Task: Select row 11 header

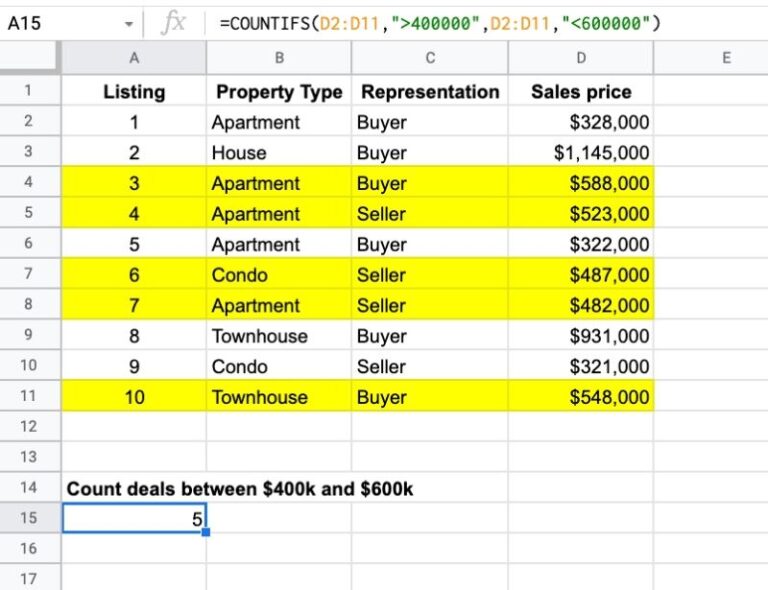Action: click(30, 397)
